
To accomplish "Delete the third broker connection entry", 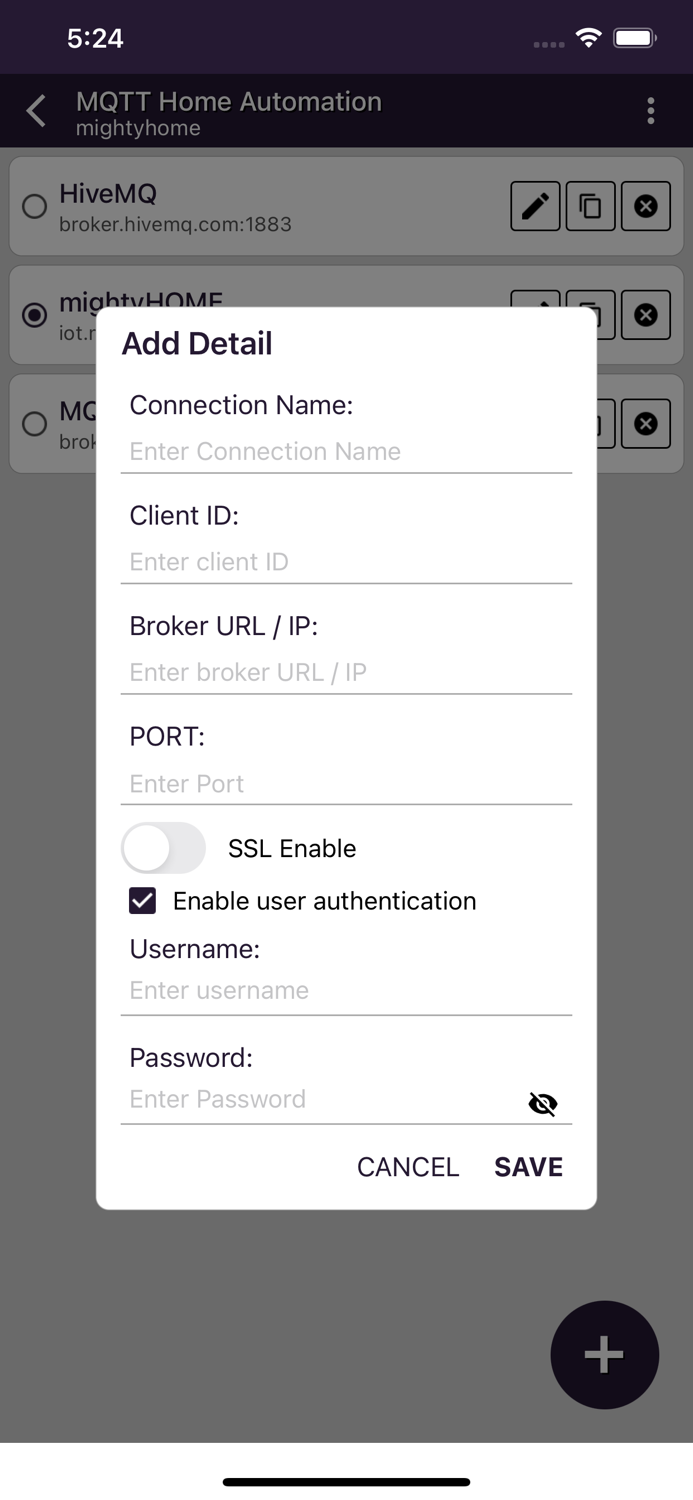I will pyautogui.click(x=645, y=423).
